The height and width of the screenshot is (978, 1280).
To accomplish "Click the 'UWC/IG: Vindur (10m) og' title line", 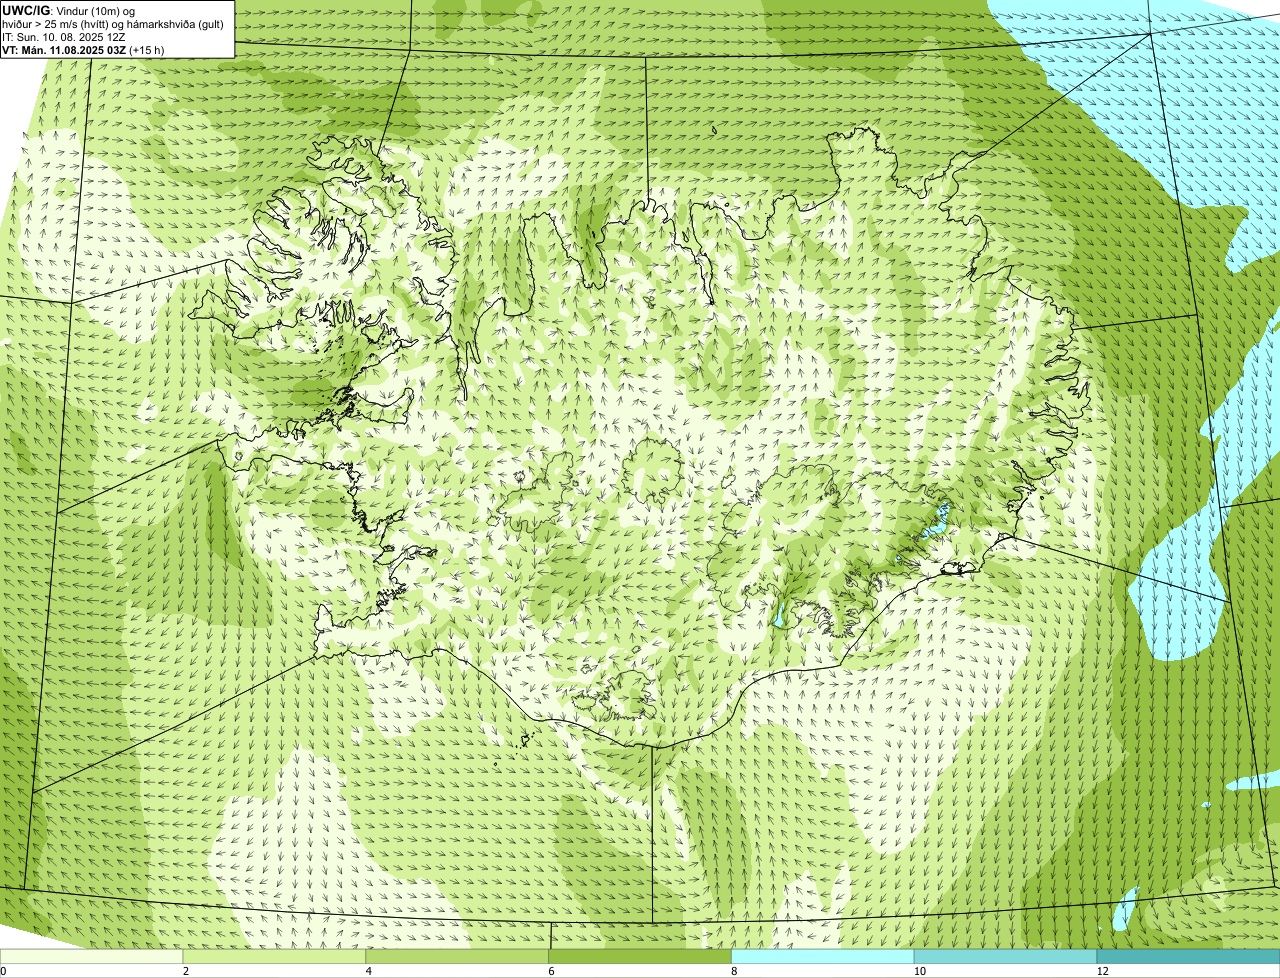I will coord(67,10).
